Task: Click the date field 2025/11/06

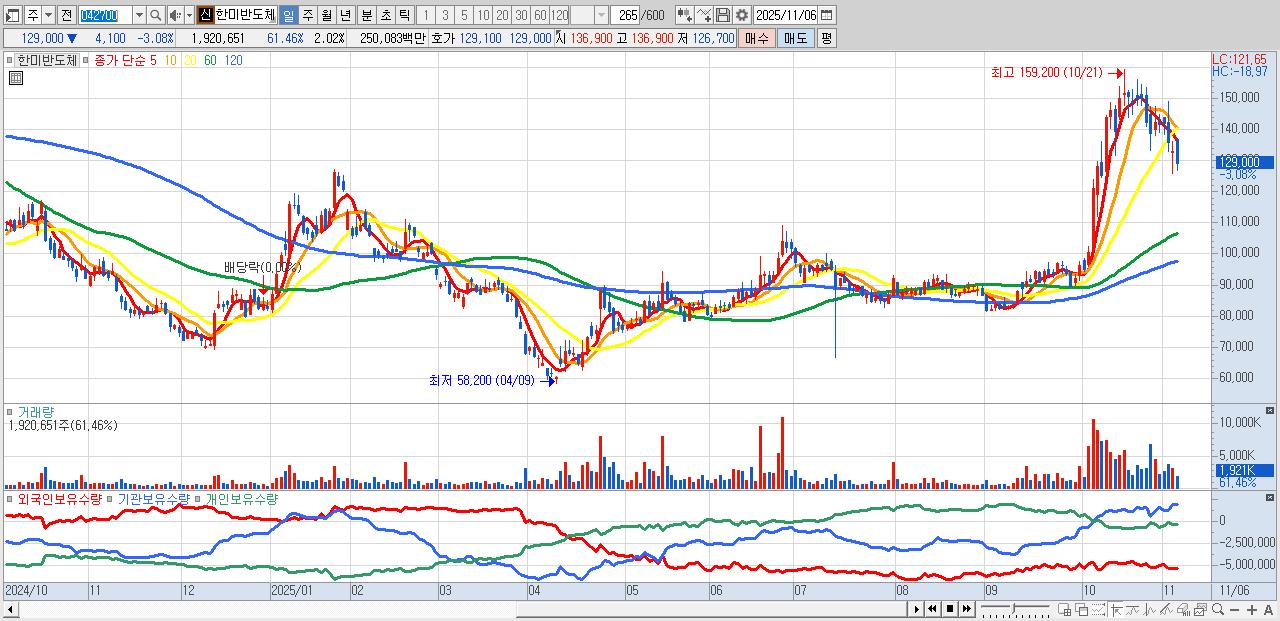Action: coord(786,15)
